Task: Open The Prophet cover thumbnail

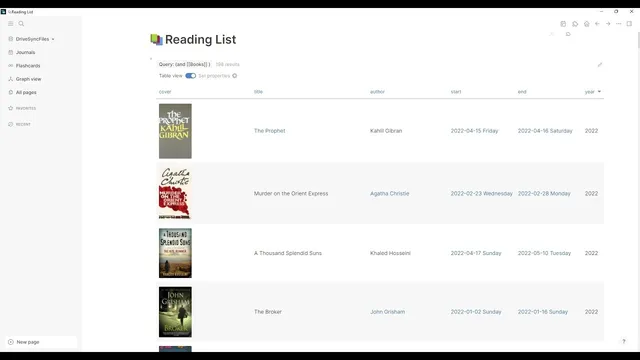Action: (175, 131)
